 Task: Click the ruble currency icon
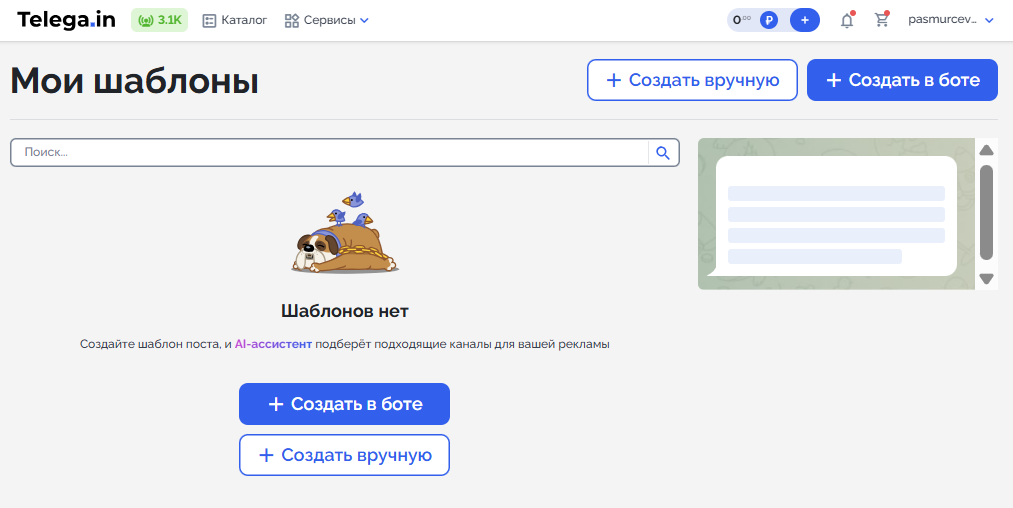pos(769,20)
